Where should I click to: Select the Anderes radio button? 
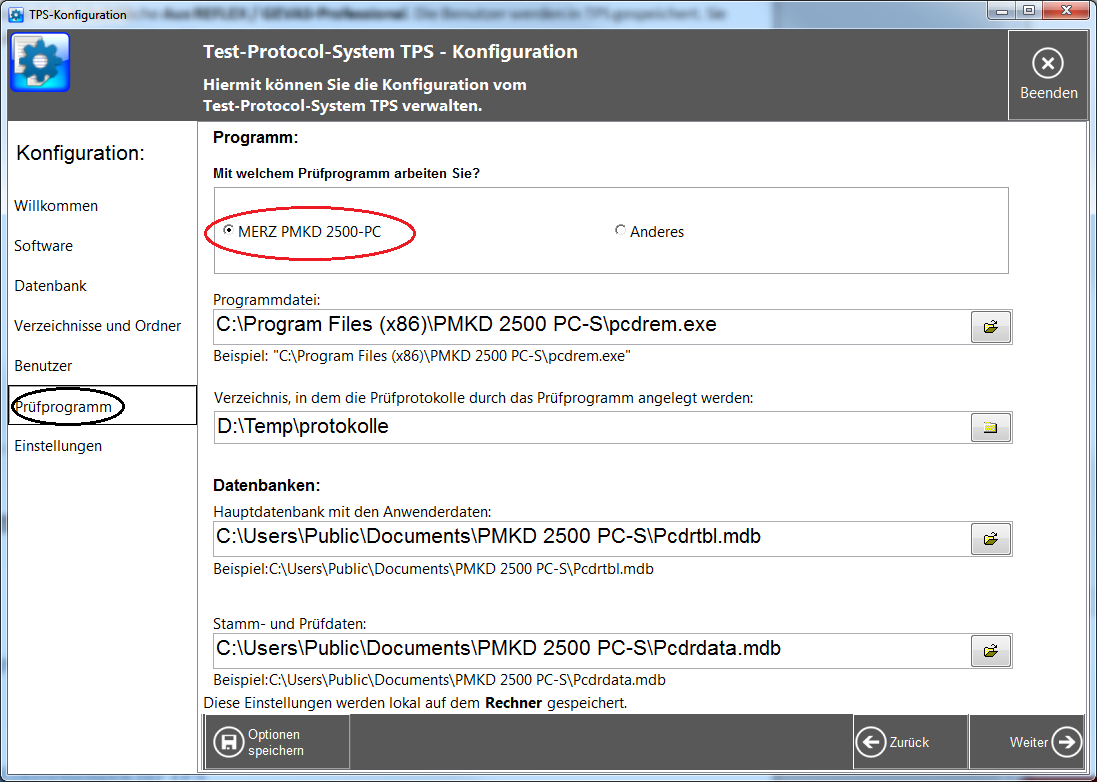pyautogui.click(x=620, y=229)
